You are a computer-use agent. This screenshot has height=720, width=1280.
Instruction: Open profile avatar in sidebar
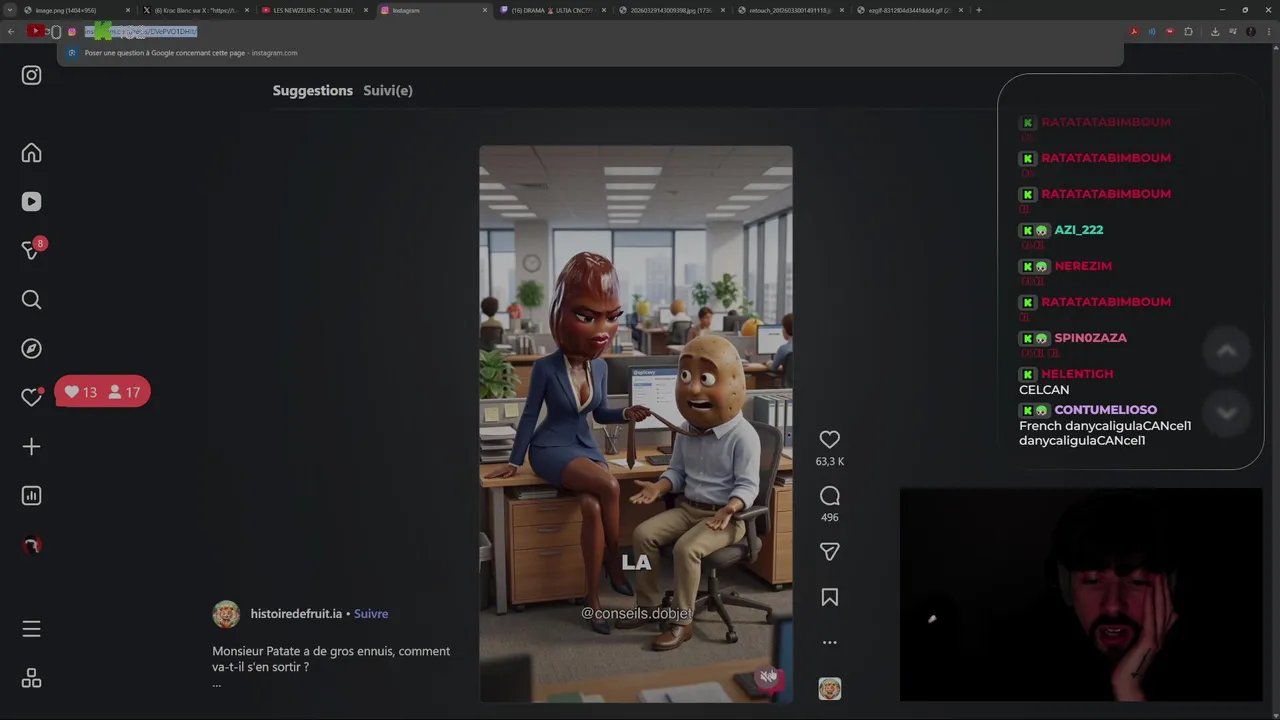pos(31,545)
